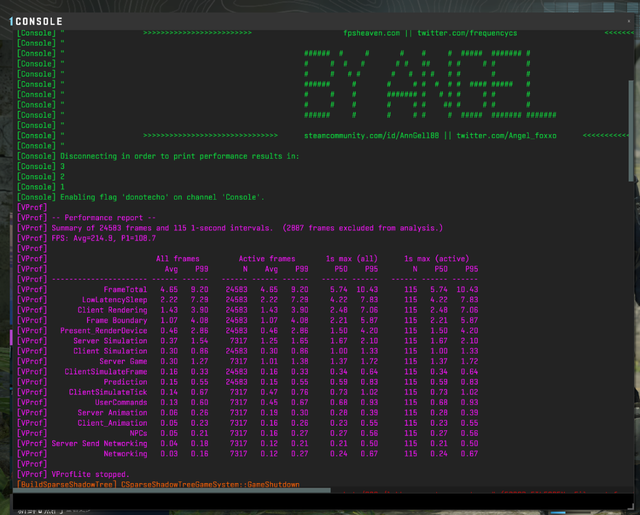Click the steamcommunity.com/id/AnnGell88 text
The width and height of the screenshot is (640, 515).
(371, 135)
